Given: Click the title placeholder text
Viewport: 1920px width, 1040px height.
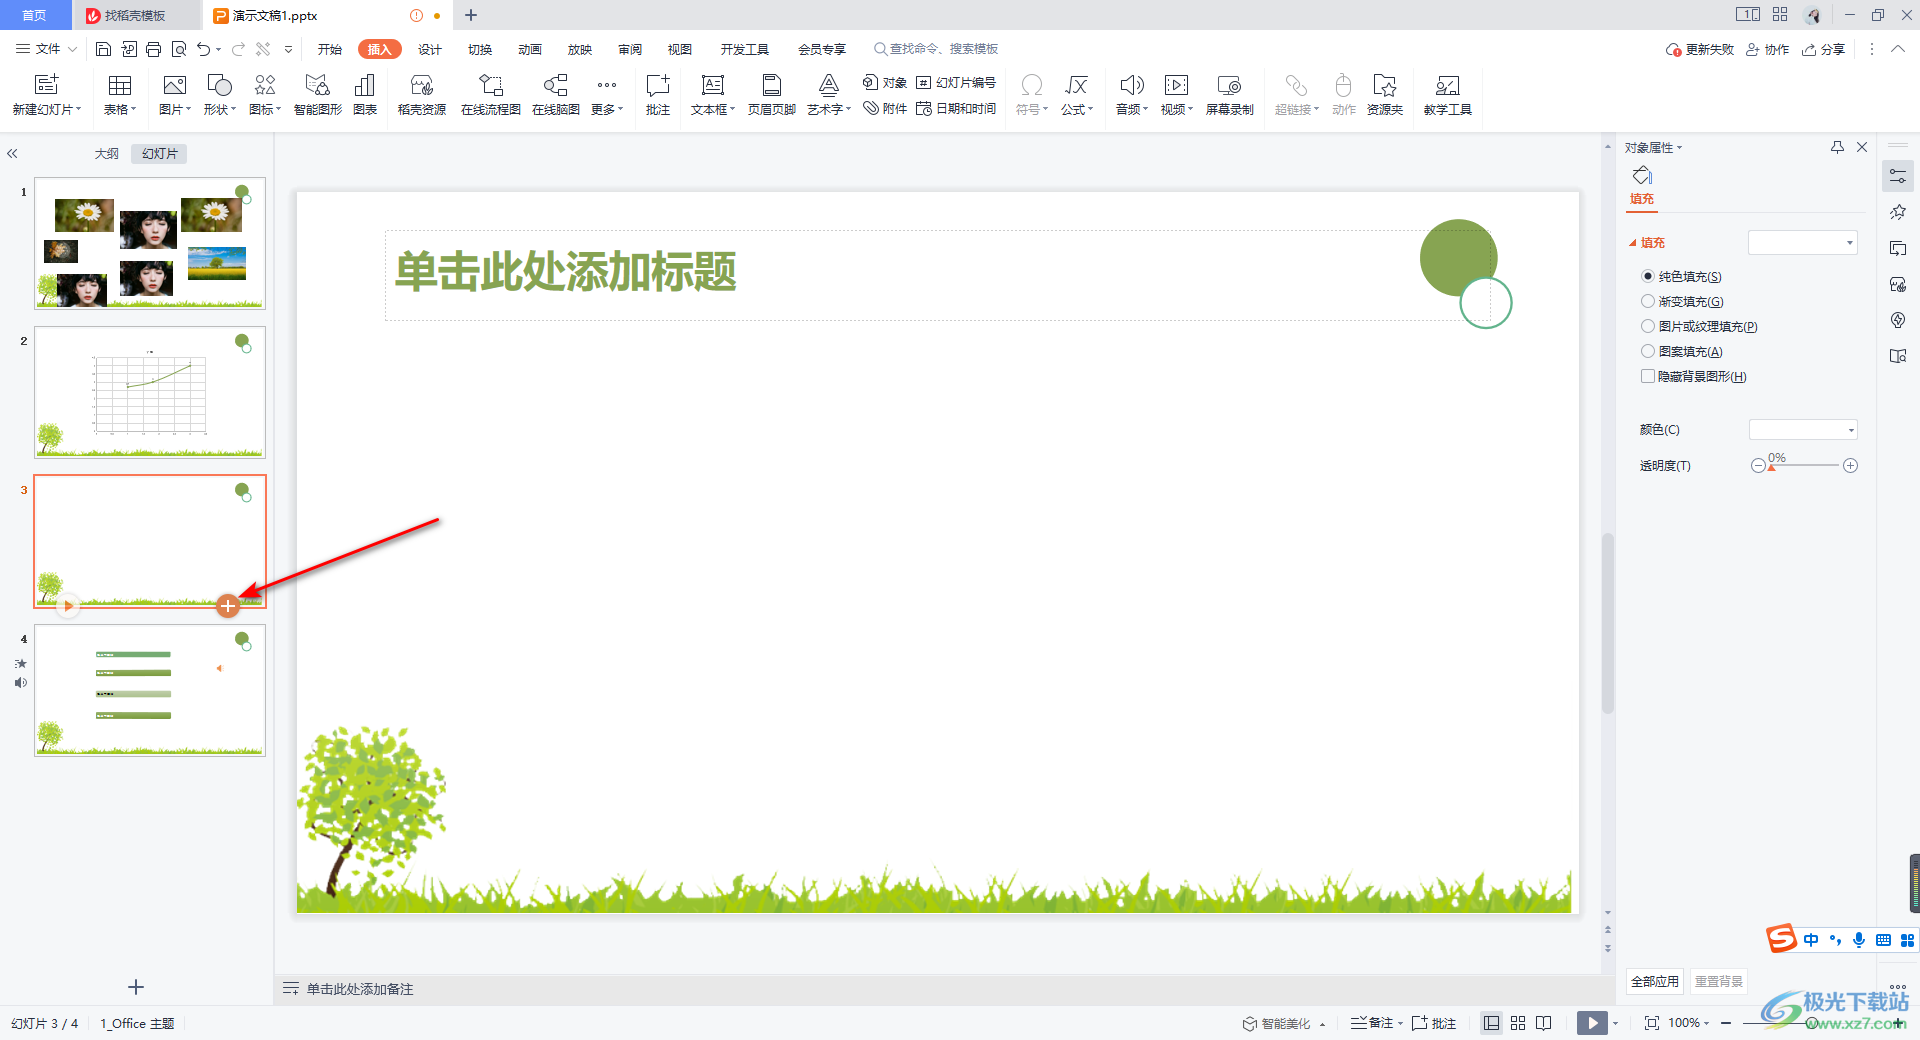Looking at the screenshot, I should tap(566, 272).
